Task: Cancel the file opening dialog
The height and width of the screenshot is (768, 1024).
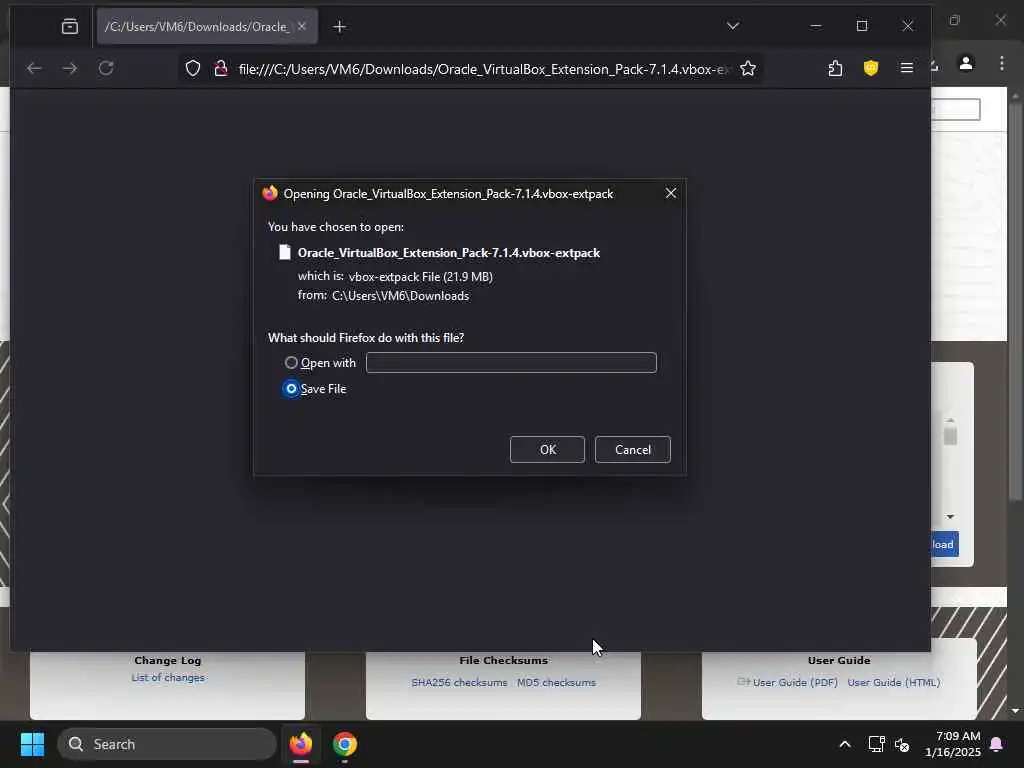Action: [x=632, y=449]
